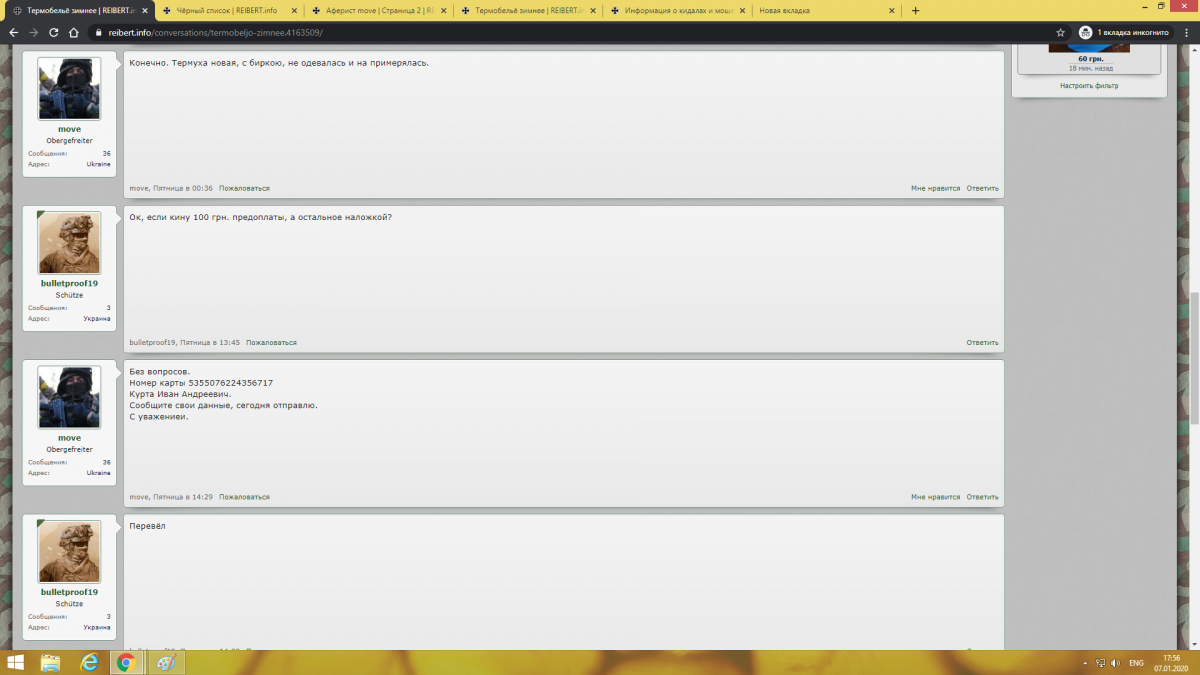The height and width of the screenshot is (675, 1200).
Task: Click Настроить фильтр in the sidebar
Action: point(1089,86)
